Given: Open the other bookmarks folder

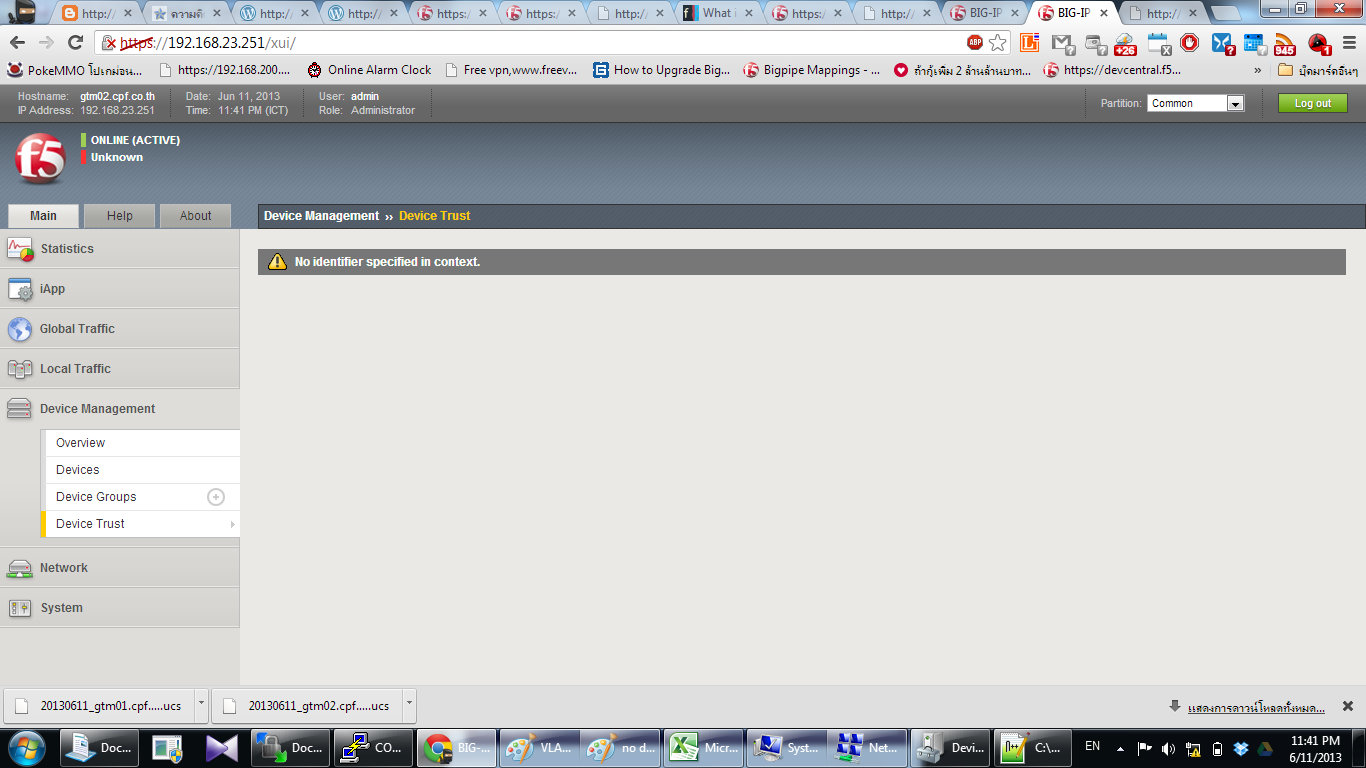Looking at the screenshot, I should point(1317,70).
